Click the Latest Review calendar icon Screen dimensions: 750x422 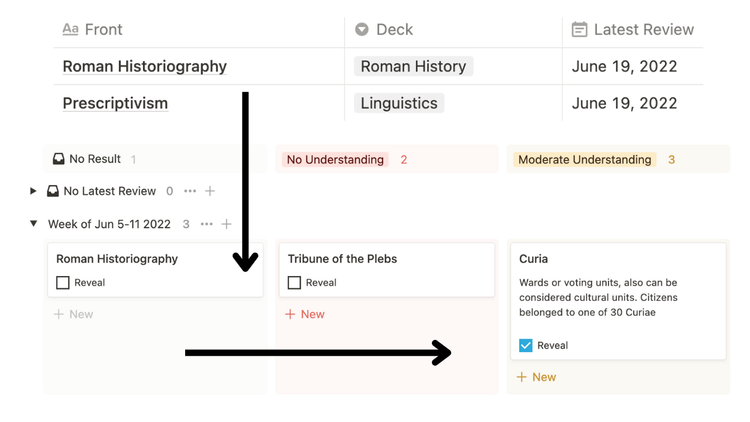click(579, 30)
